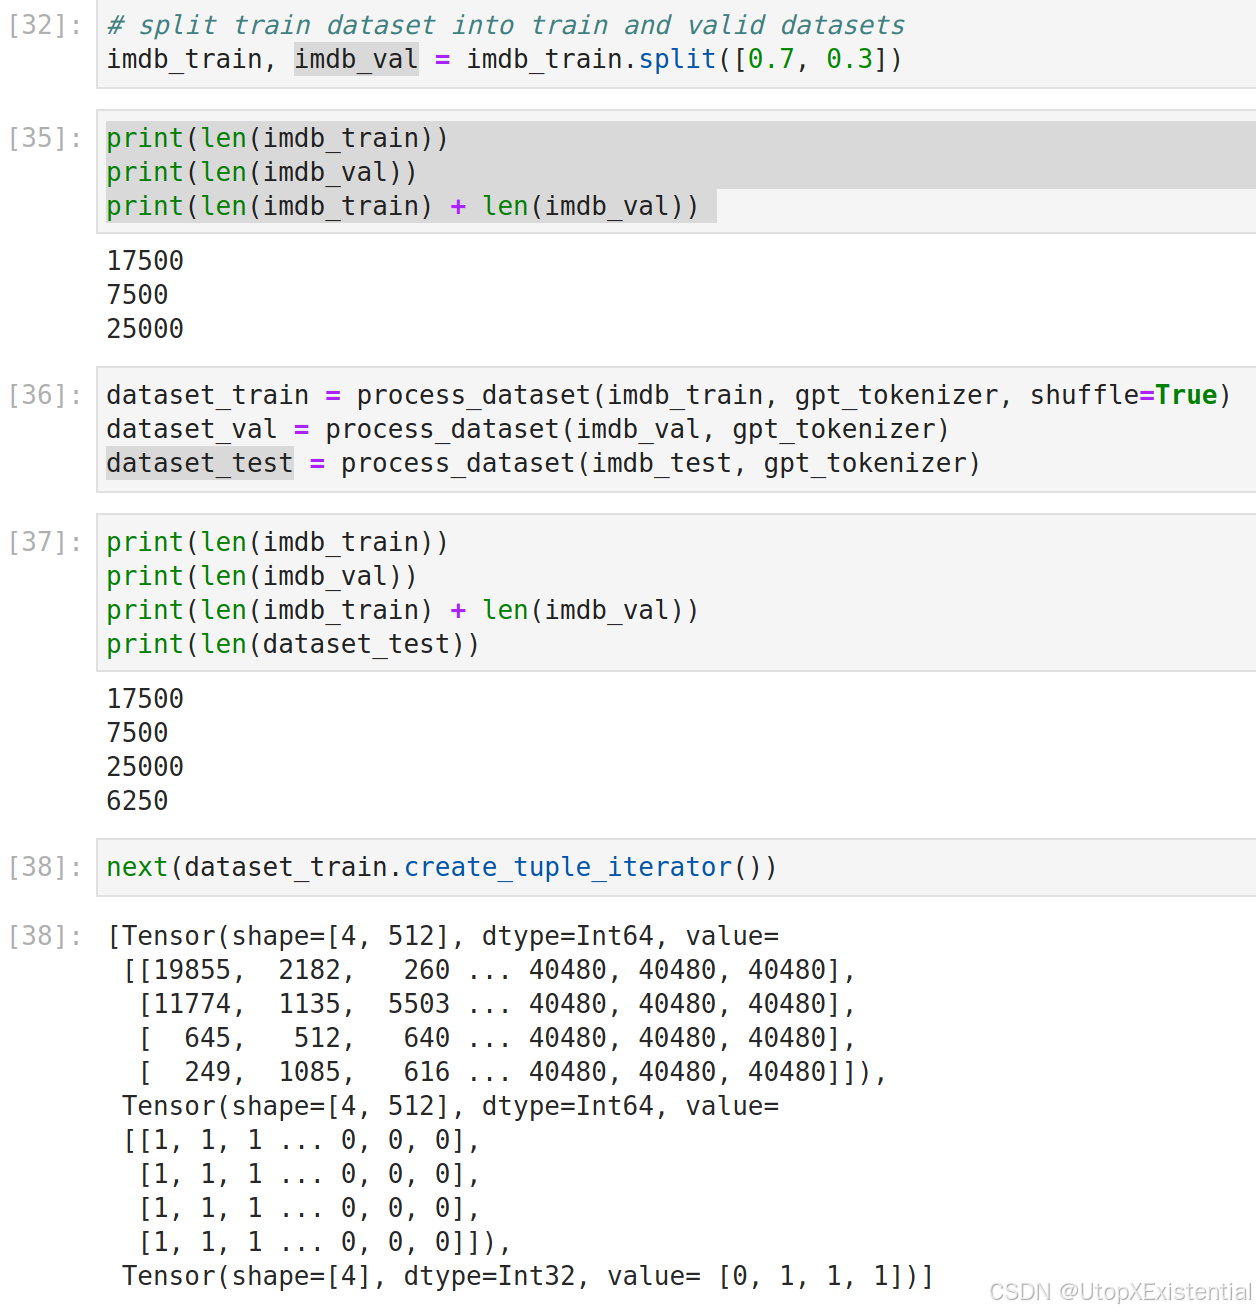Screen dimensions: 1256x1313
Task: Click print(len(dataset_test)) line
Action: pos(293,644)
